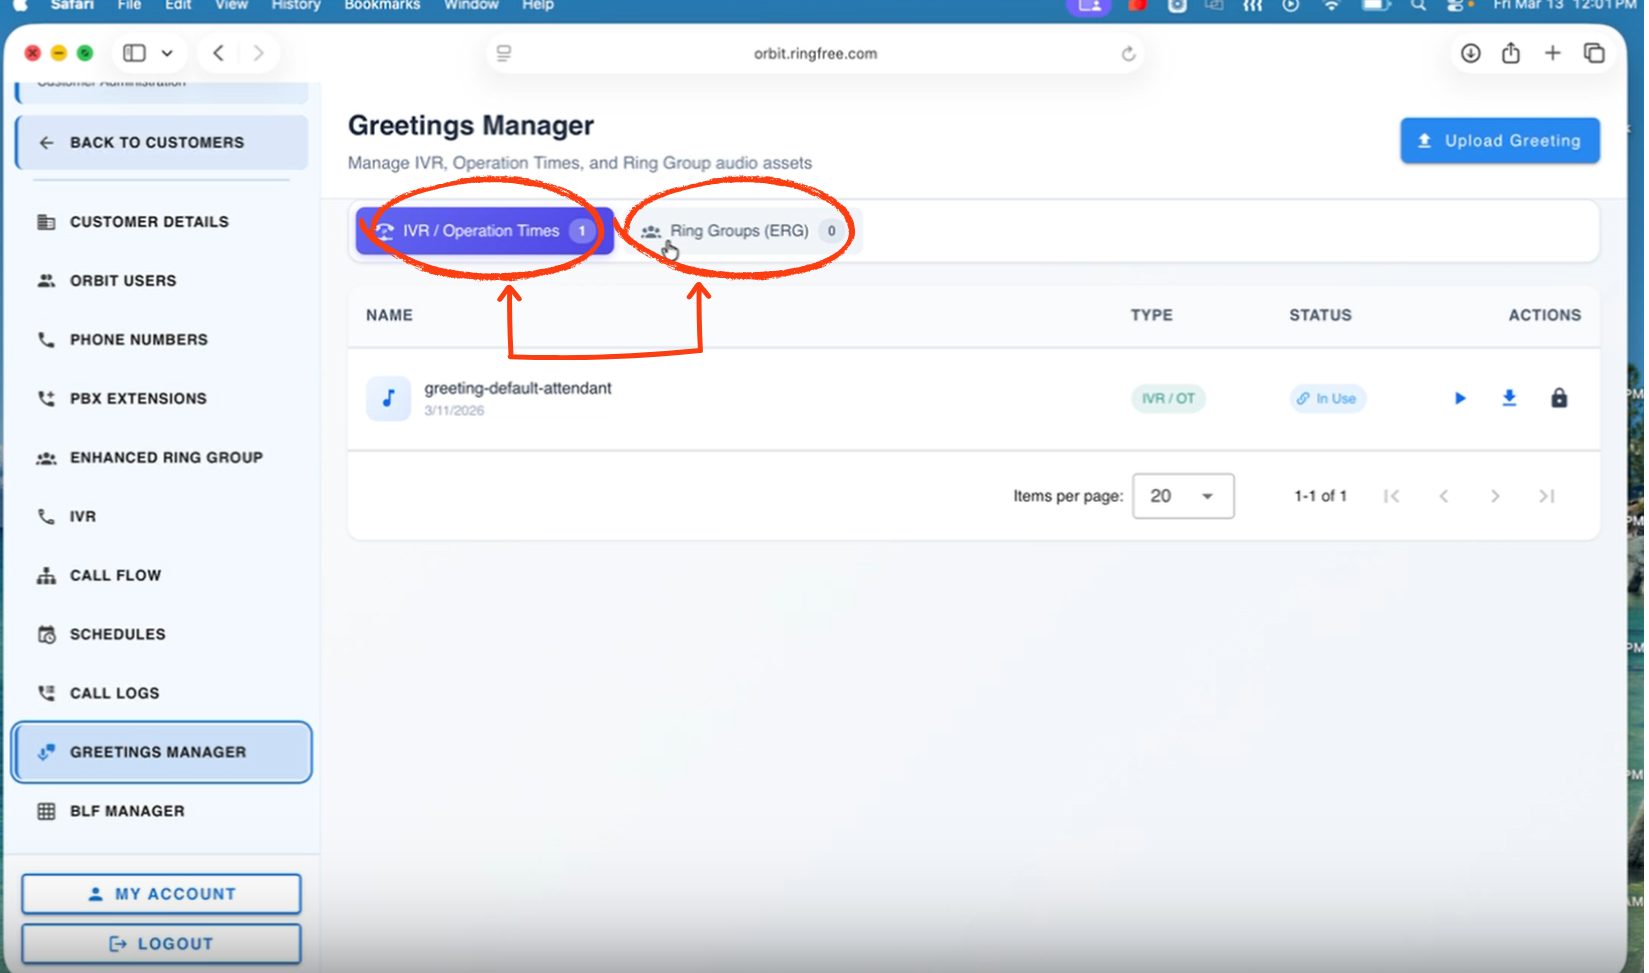The width and height of the screenshot is (1649, 973).
Task: Open a new Safari tab with plus icon
Action: point(1552,53)
